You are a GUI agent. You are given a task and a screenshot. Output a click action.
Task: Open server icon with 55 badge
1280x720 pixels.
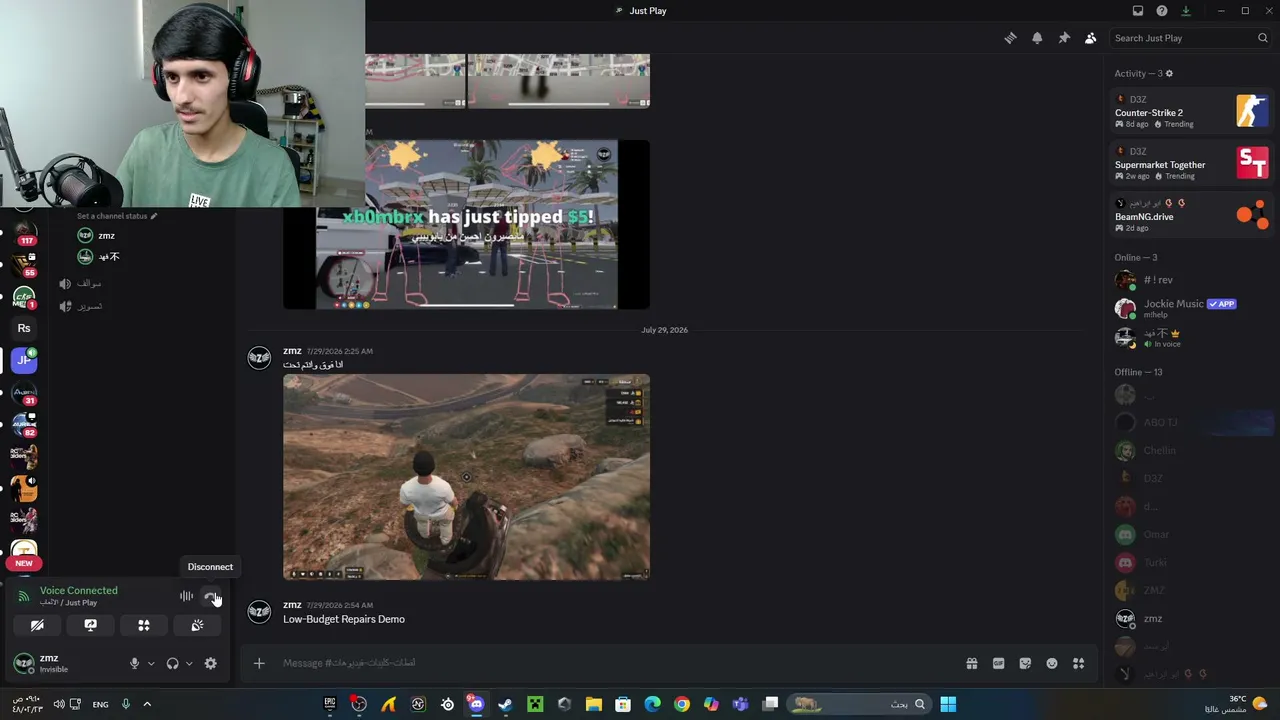tap(24, 265)
